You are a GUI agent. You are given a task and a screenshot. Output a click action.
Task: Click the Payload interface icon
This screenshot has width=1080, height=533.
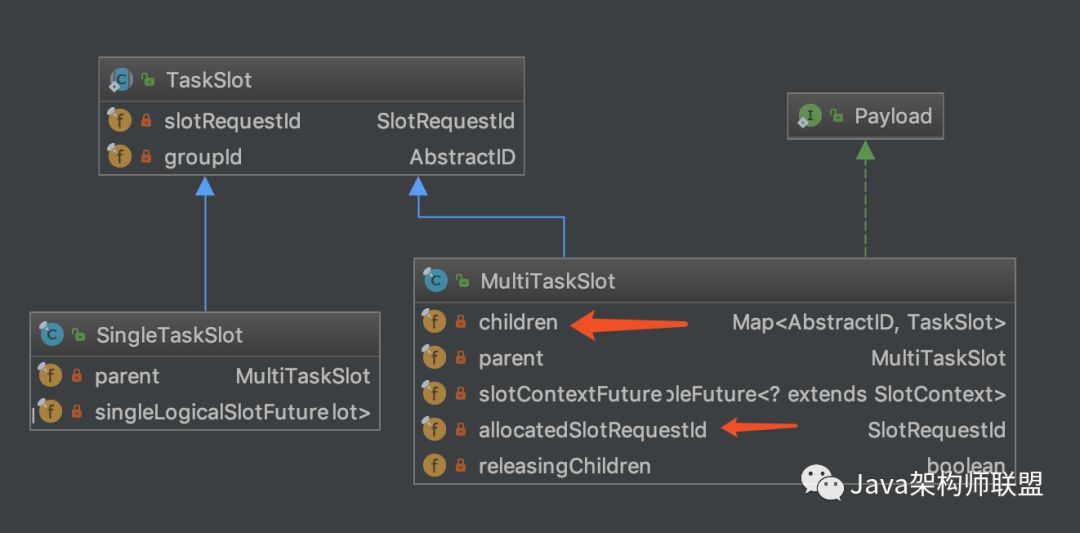click(x=809, y=117)
